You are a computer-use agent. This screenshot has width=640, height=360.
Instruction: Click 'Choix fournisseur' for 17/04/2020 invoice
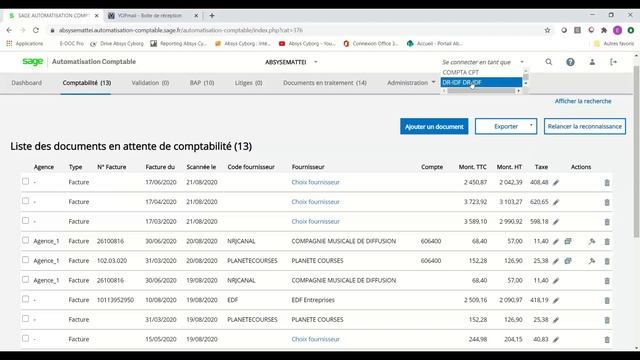(x=316, y=202)
